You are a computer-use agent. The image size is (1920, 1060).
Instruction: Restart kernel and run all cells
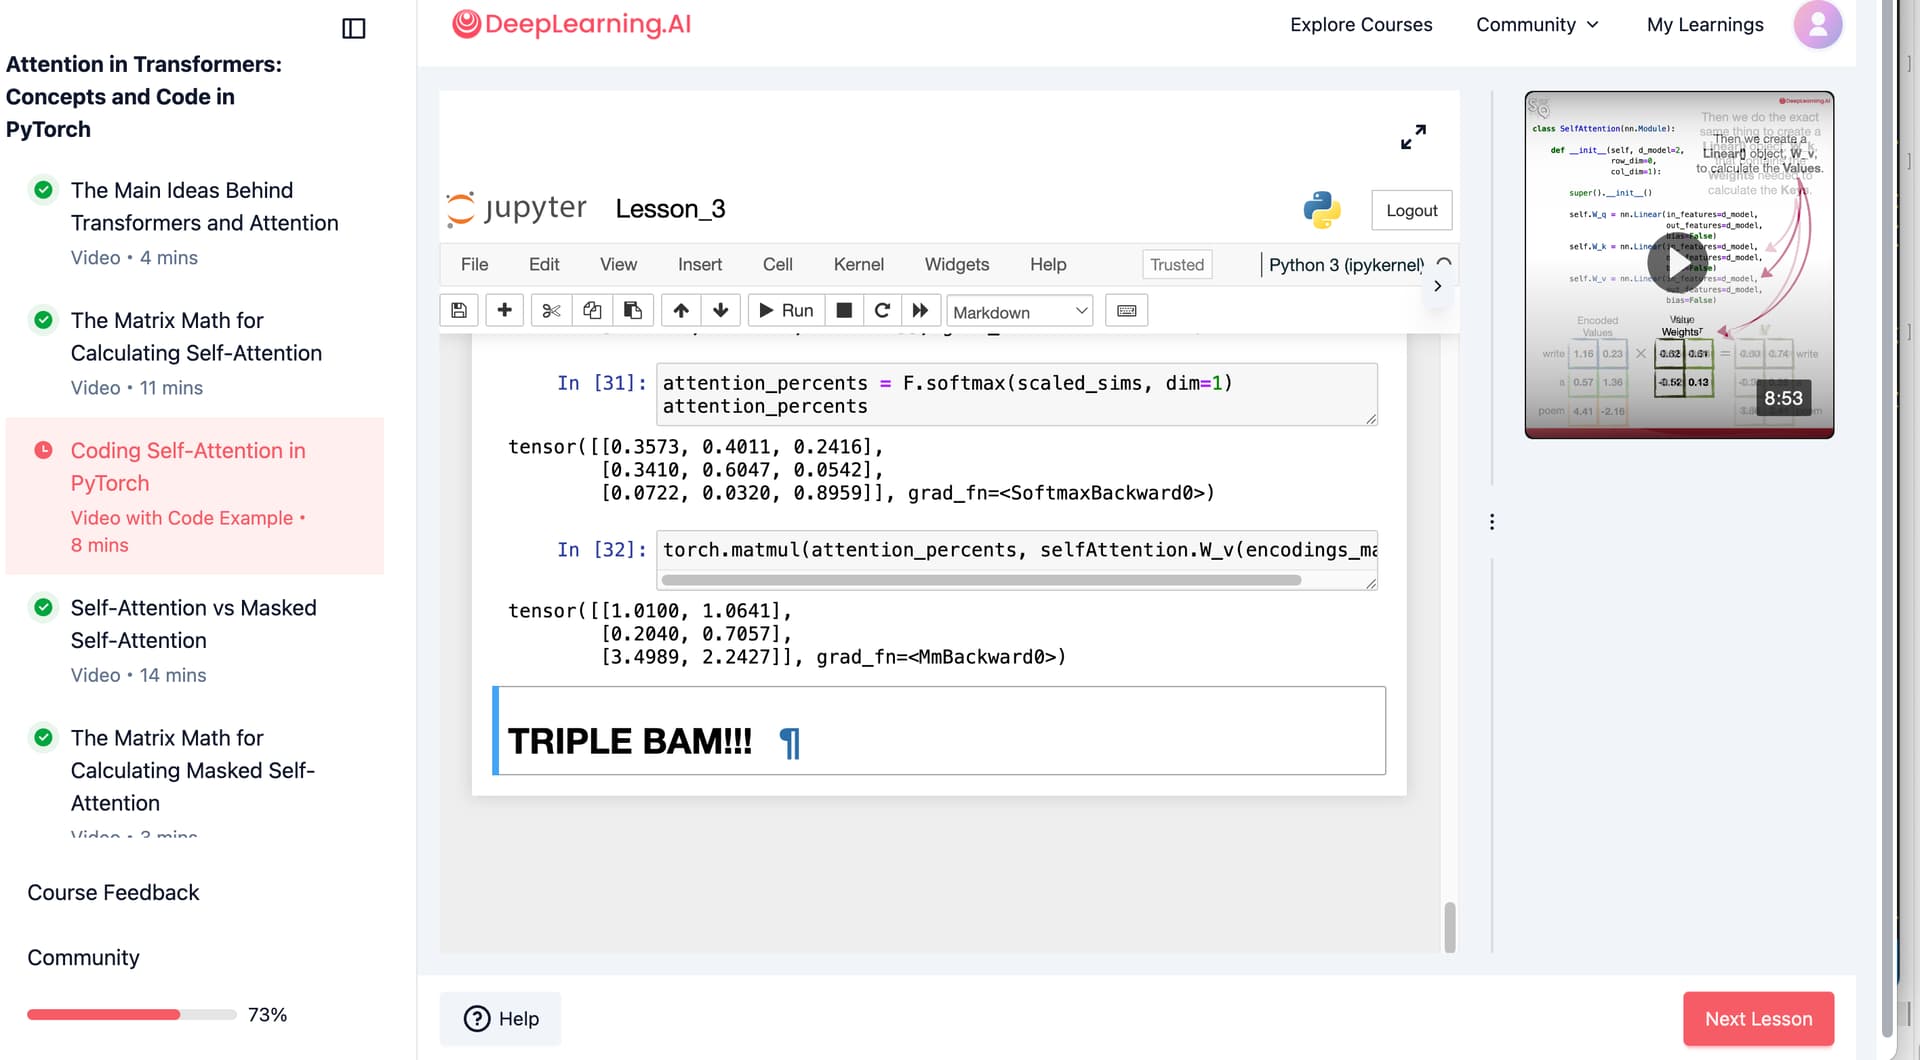click(x=921, y=310)
